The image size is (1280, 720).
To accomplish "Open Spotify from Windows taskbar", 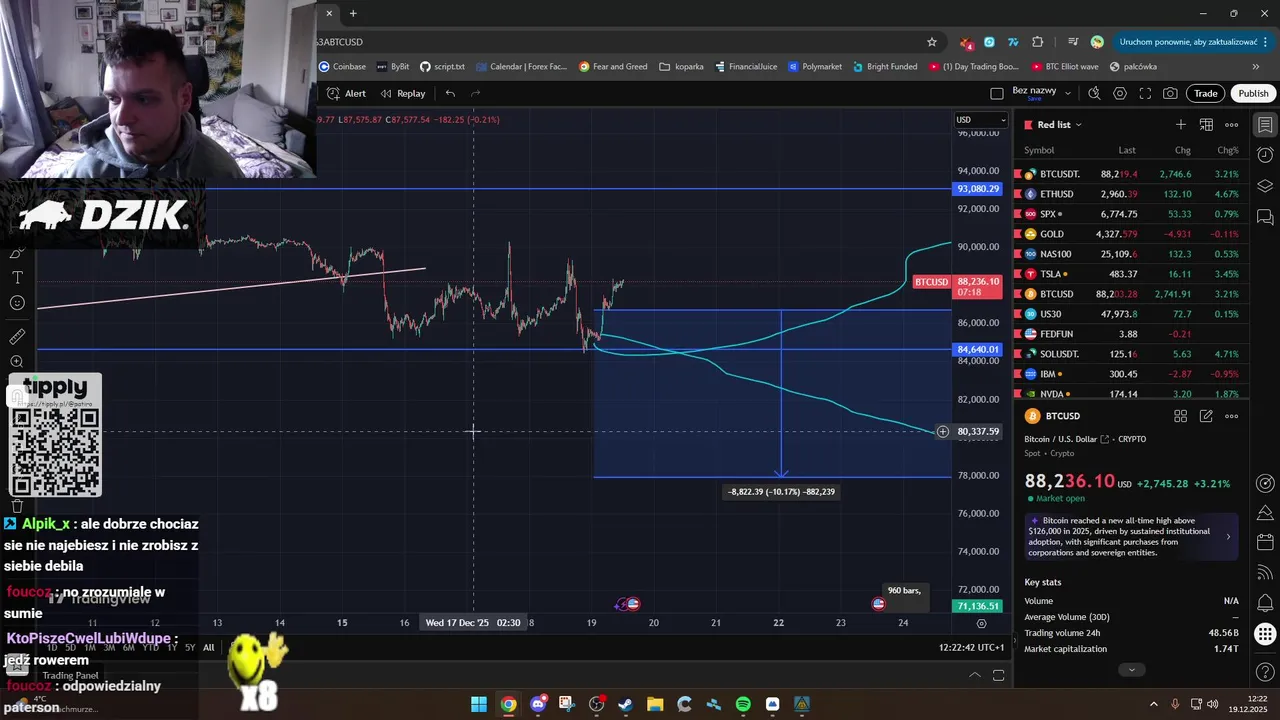I will pyautogui.click(x=743, y=704).
